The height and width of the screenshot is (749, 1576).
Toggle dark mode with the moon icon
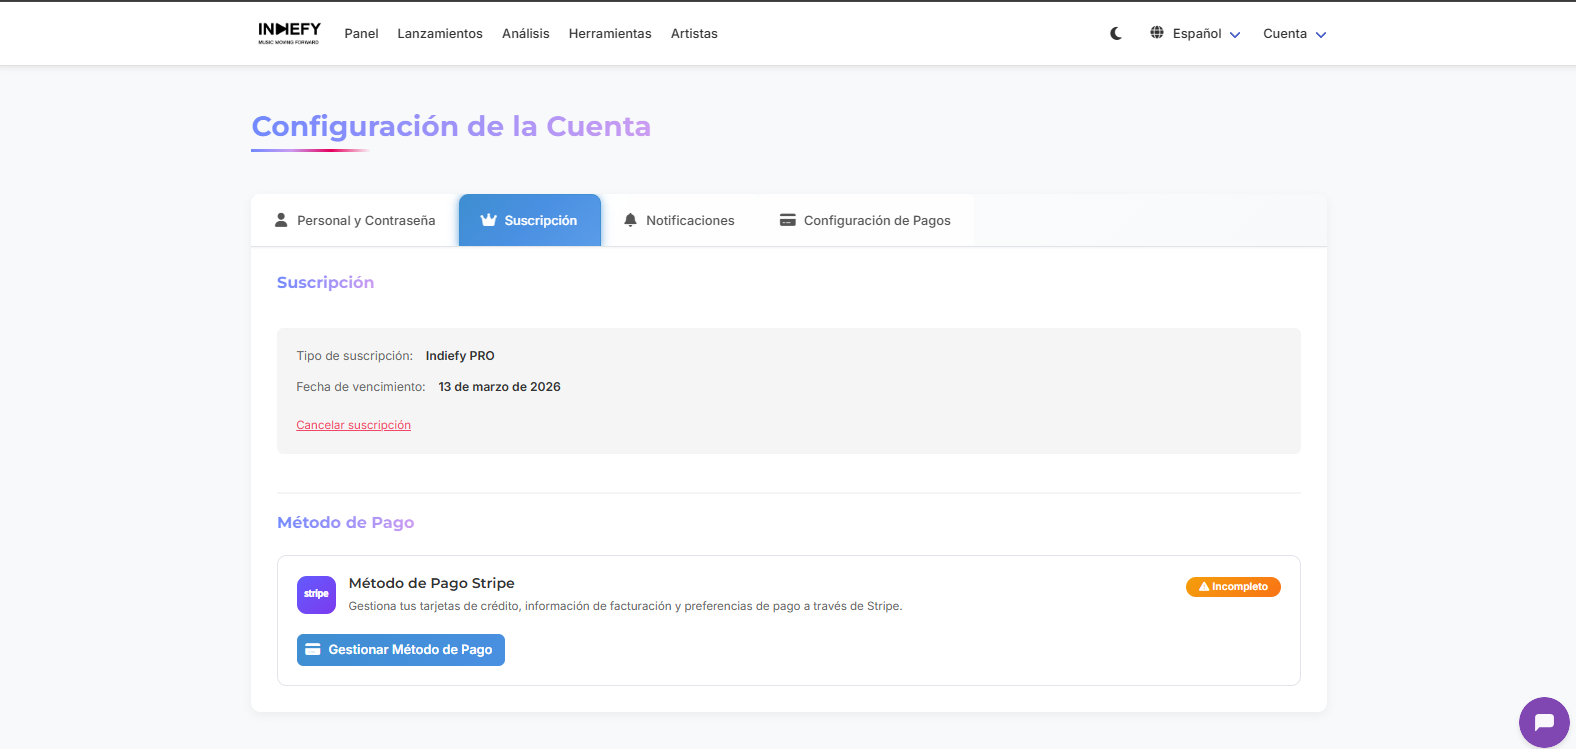tap(1116, 34)
